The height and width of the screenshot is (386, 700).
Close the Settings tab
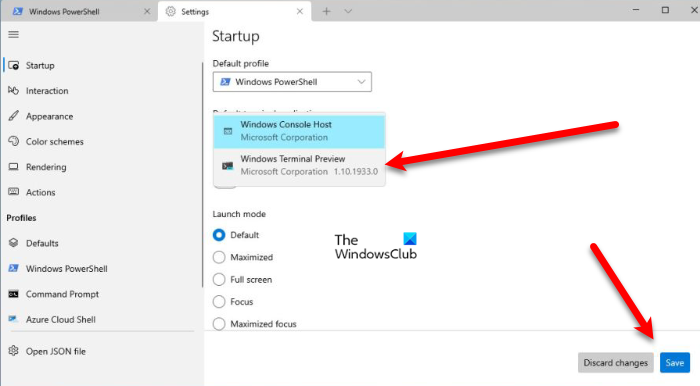click(x=300, y=12)
